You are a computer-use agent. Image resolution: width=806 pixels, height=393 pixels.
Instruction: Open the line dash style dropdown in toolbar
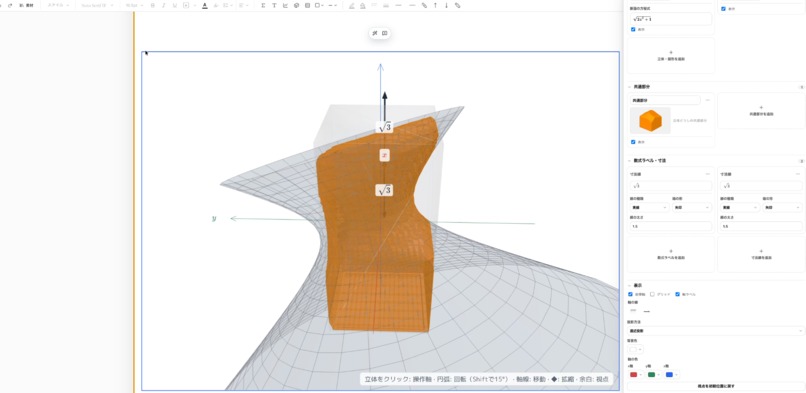(x=332, y=5)
